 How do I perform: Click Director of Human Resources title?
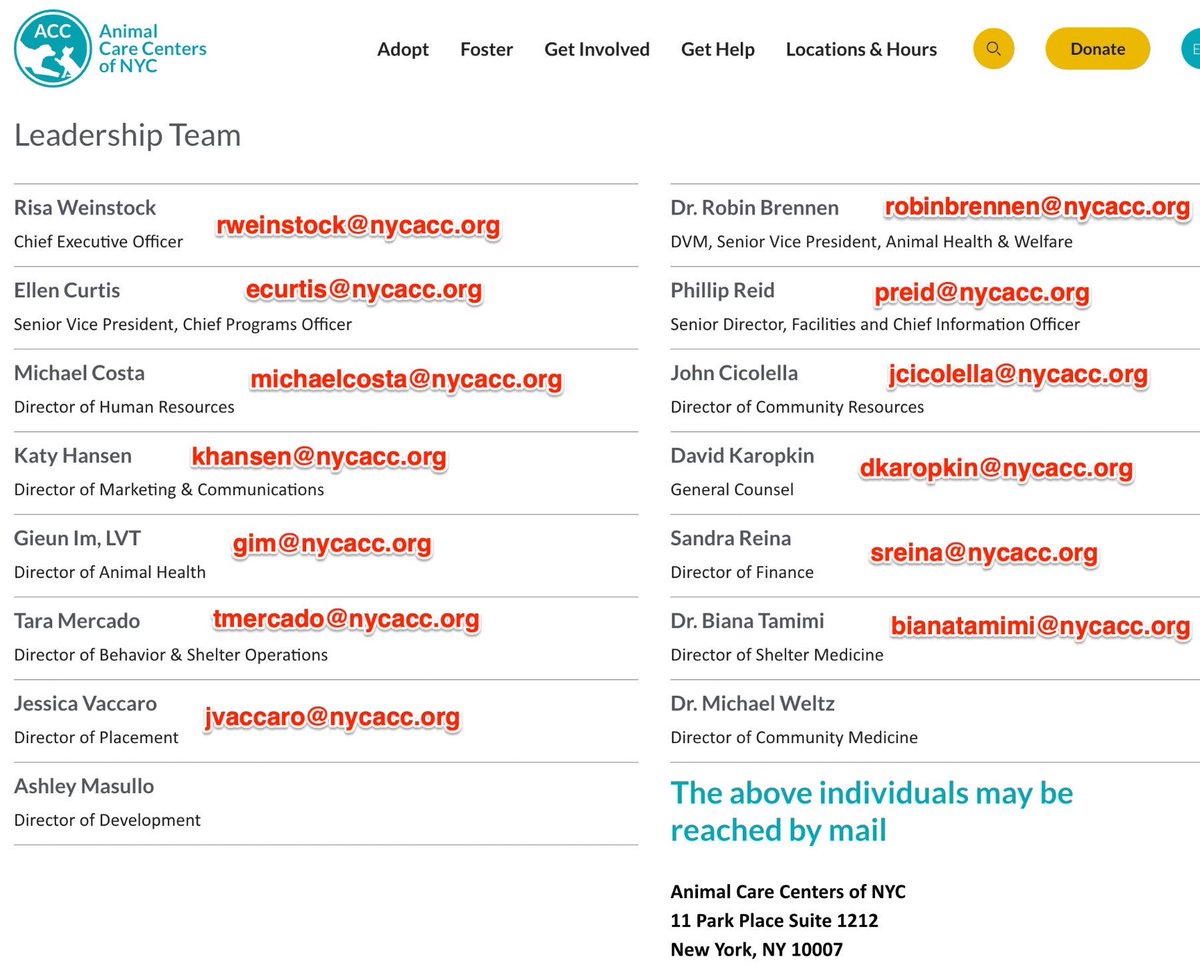[x=124, y=407]
